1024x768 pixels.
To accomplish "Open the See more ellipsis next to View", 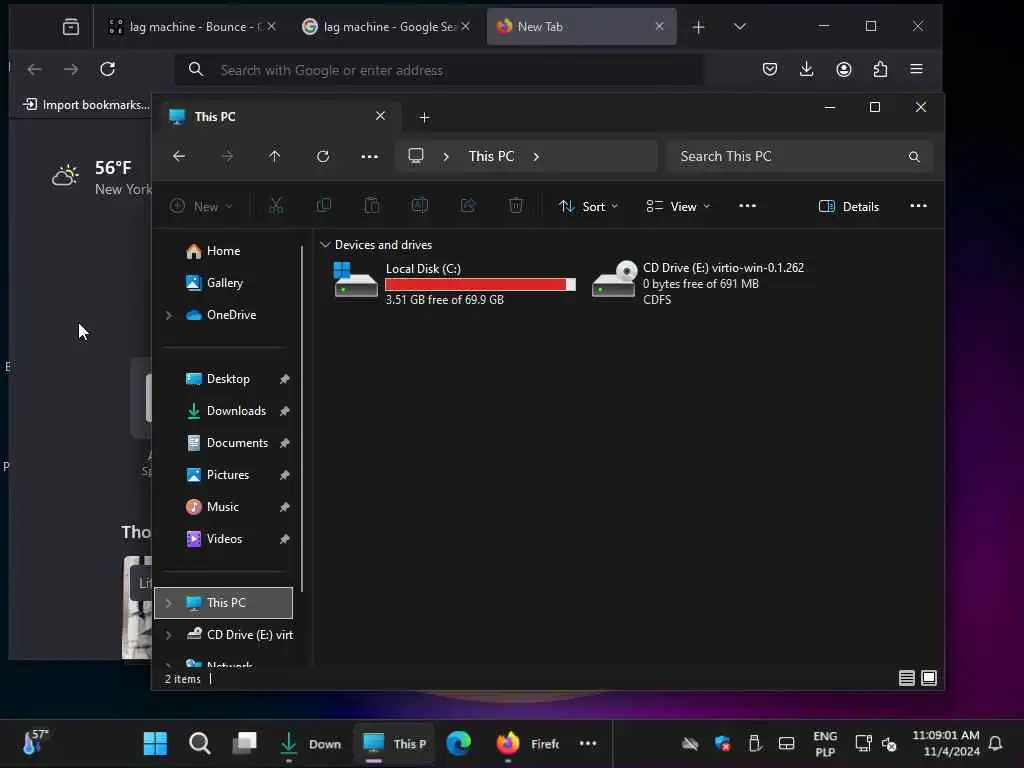I will 747,206.
